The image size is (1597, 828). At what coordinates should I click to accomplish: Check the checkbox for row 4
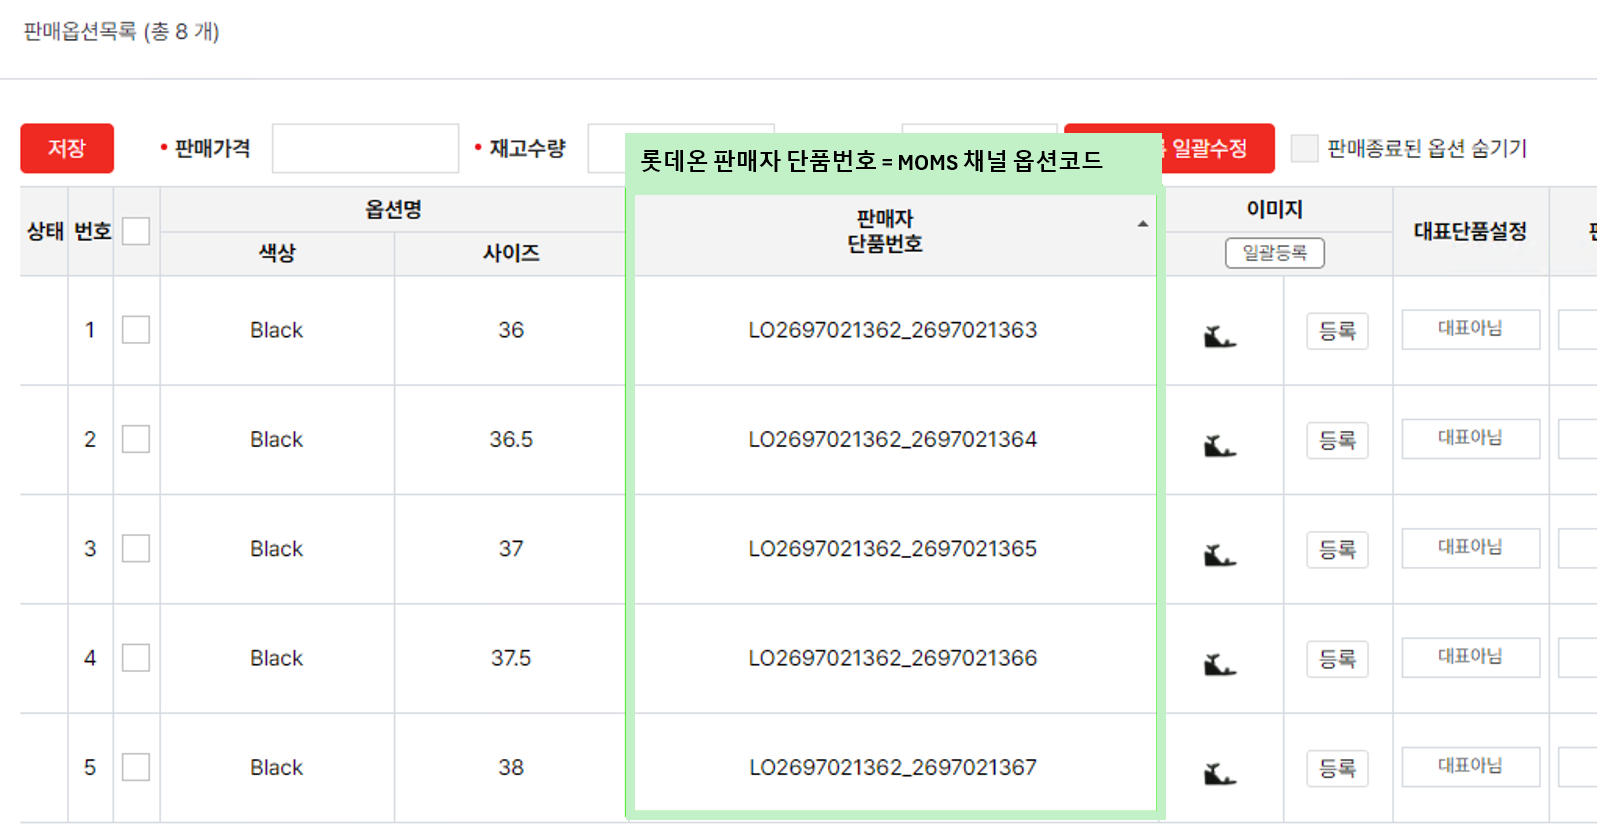tap(136, 658)
